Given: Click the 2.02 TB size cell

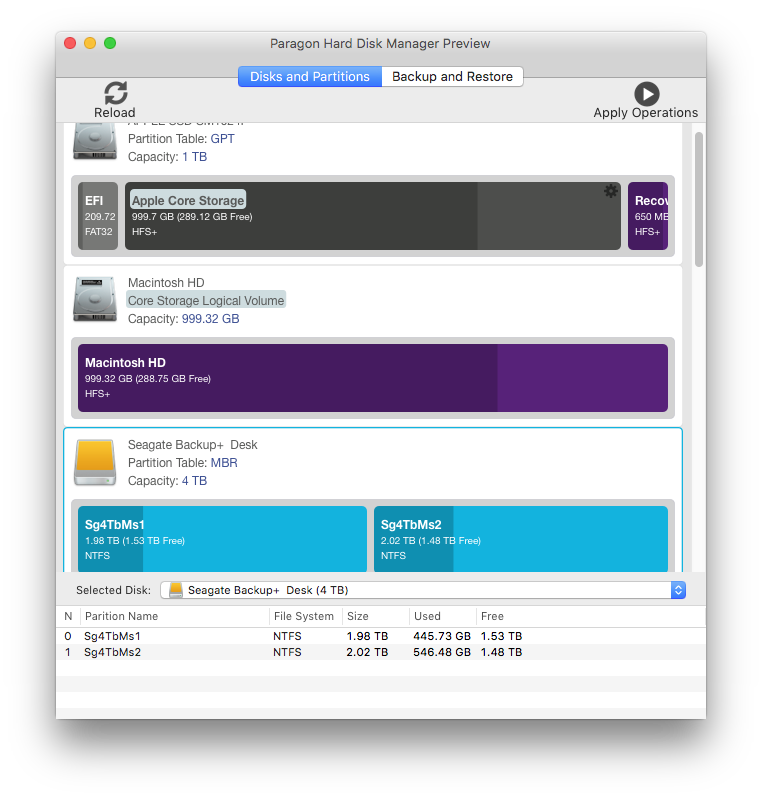Looking at the screenshot, I should (367, 652).
